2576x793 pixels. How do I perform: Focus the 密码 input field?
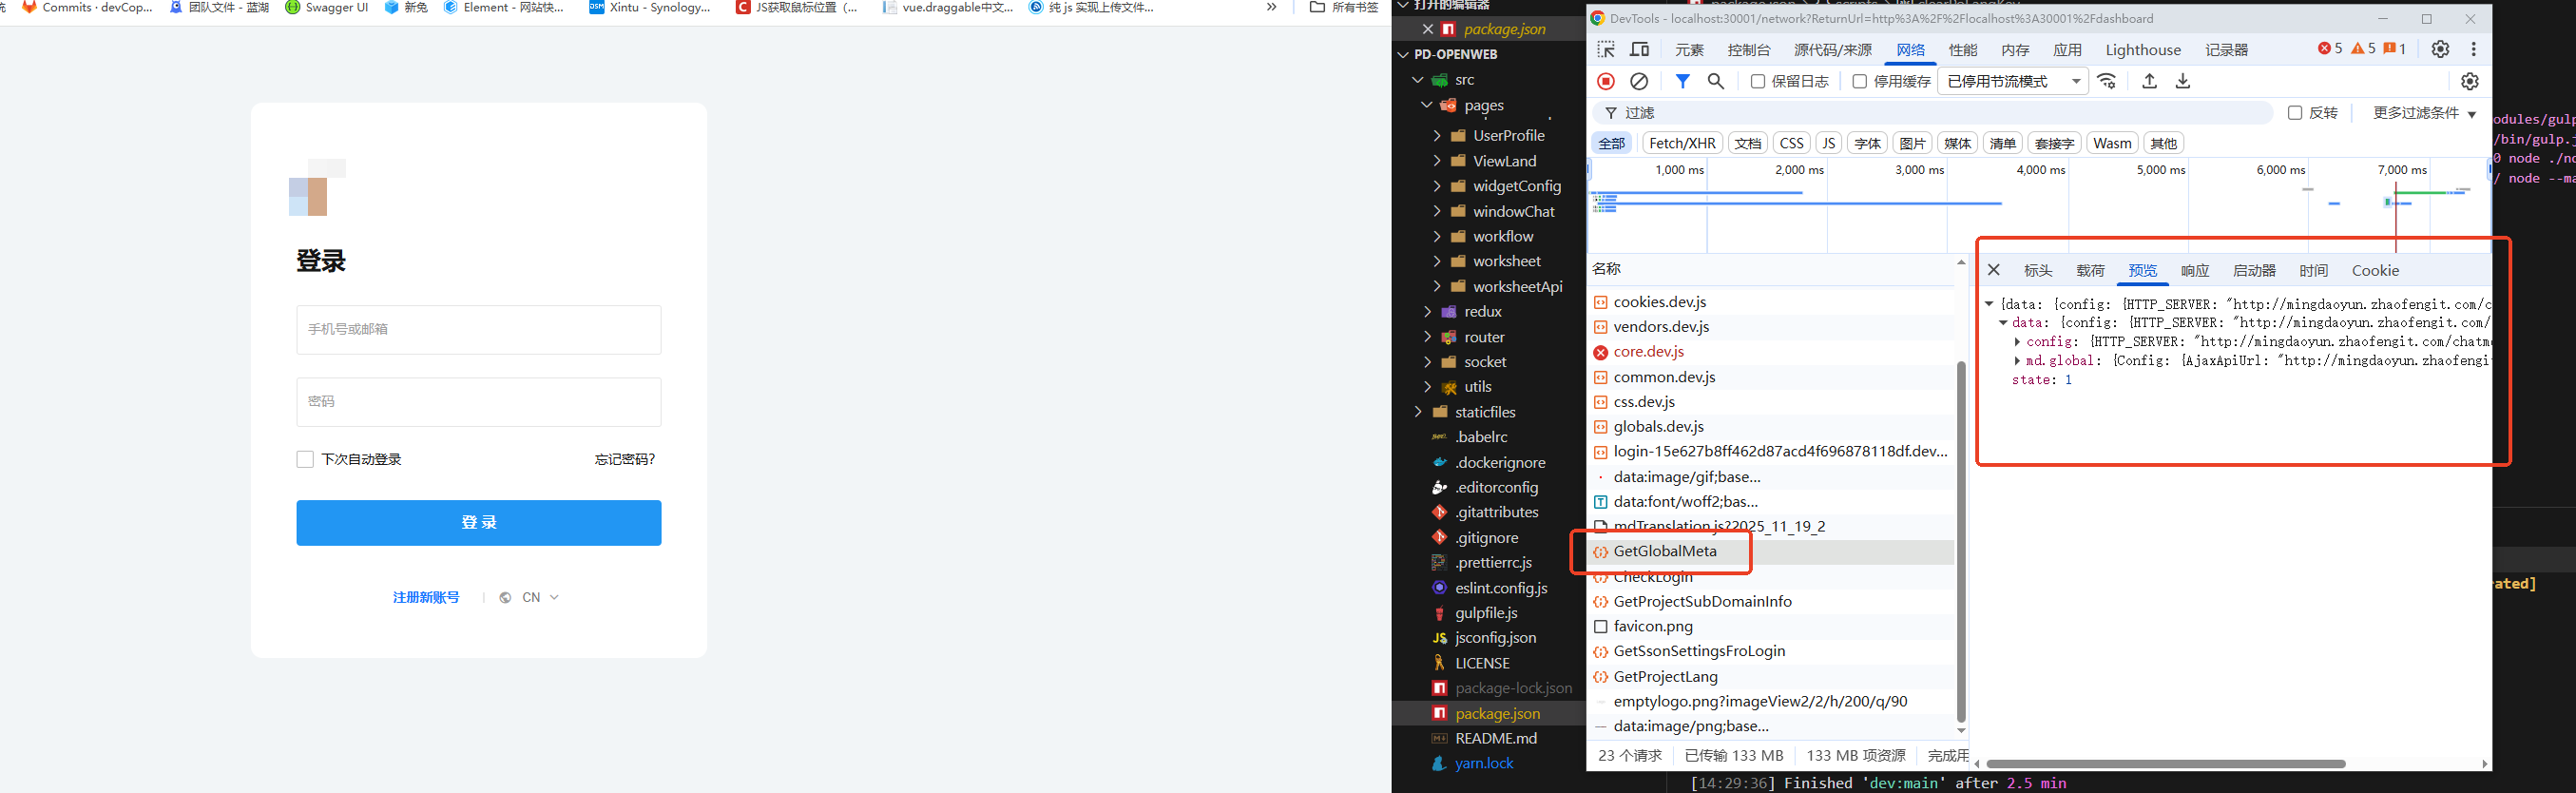pyautogui.click(x=479, y=401)
